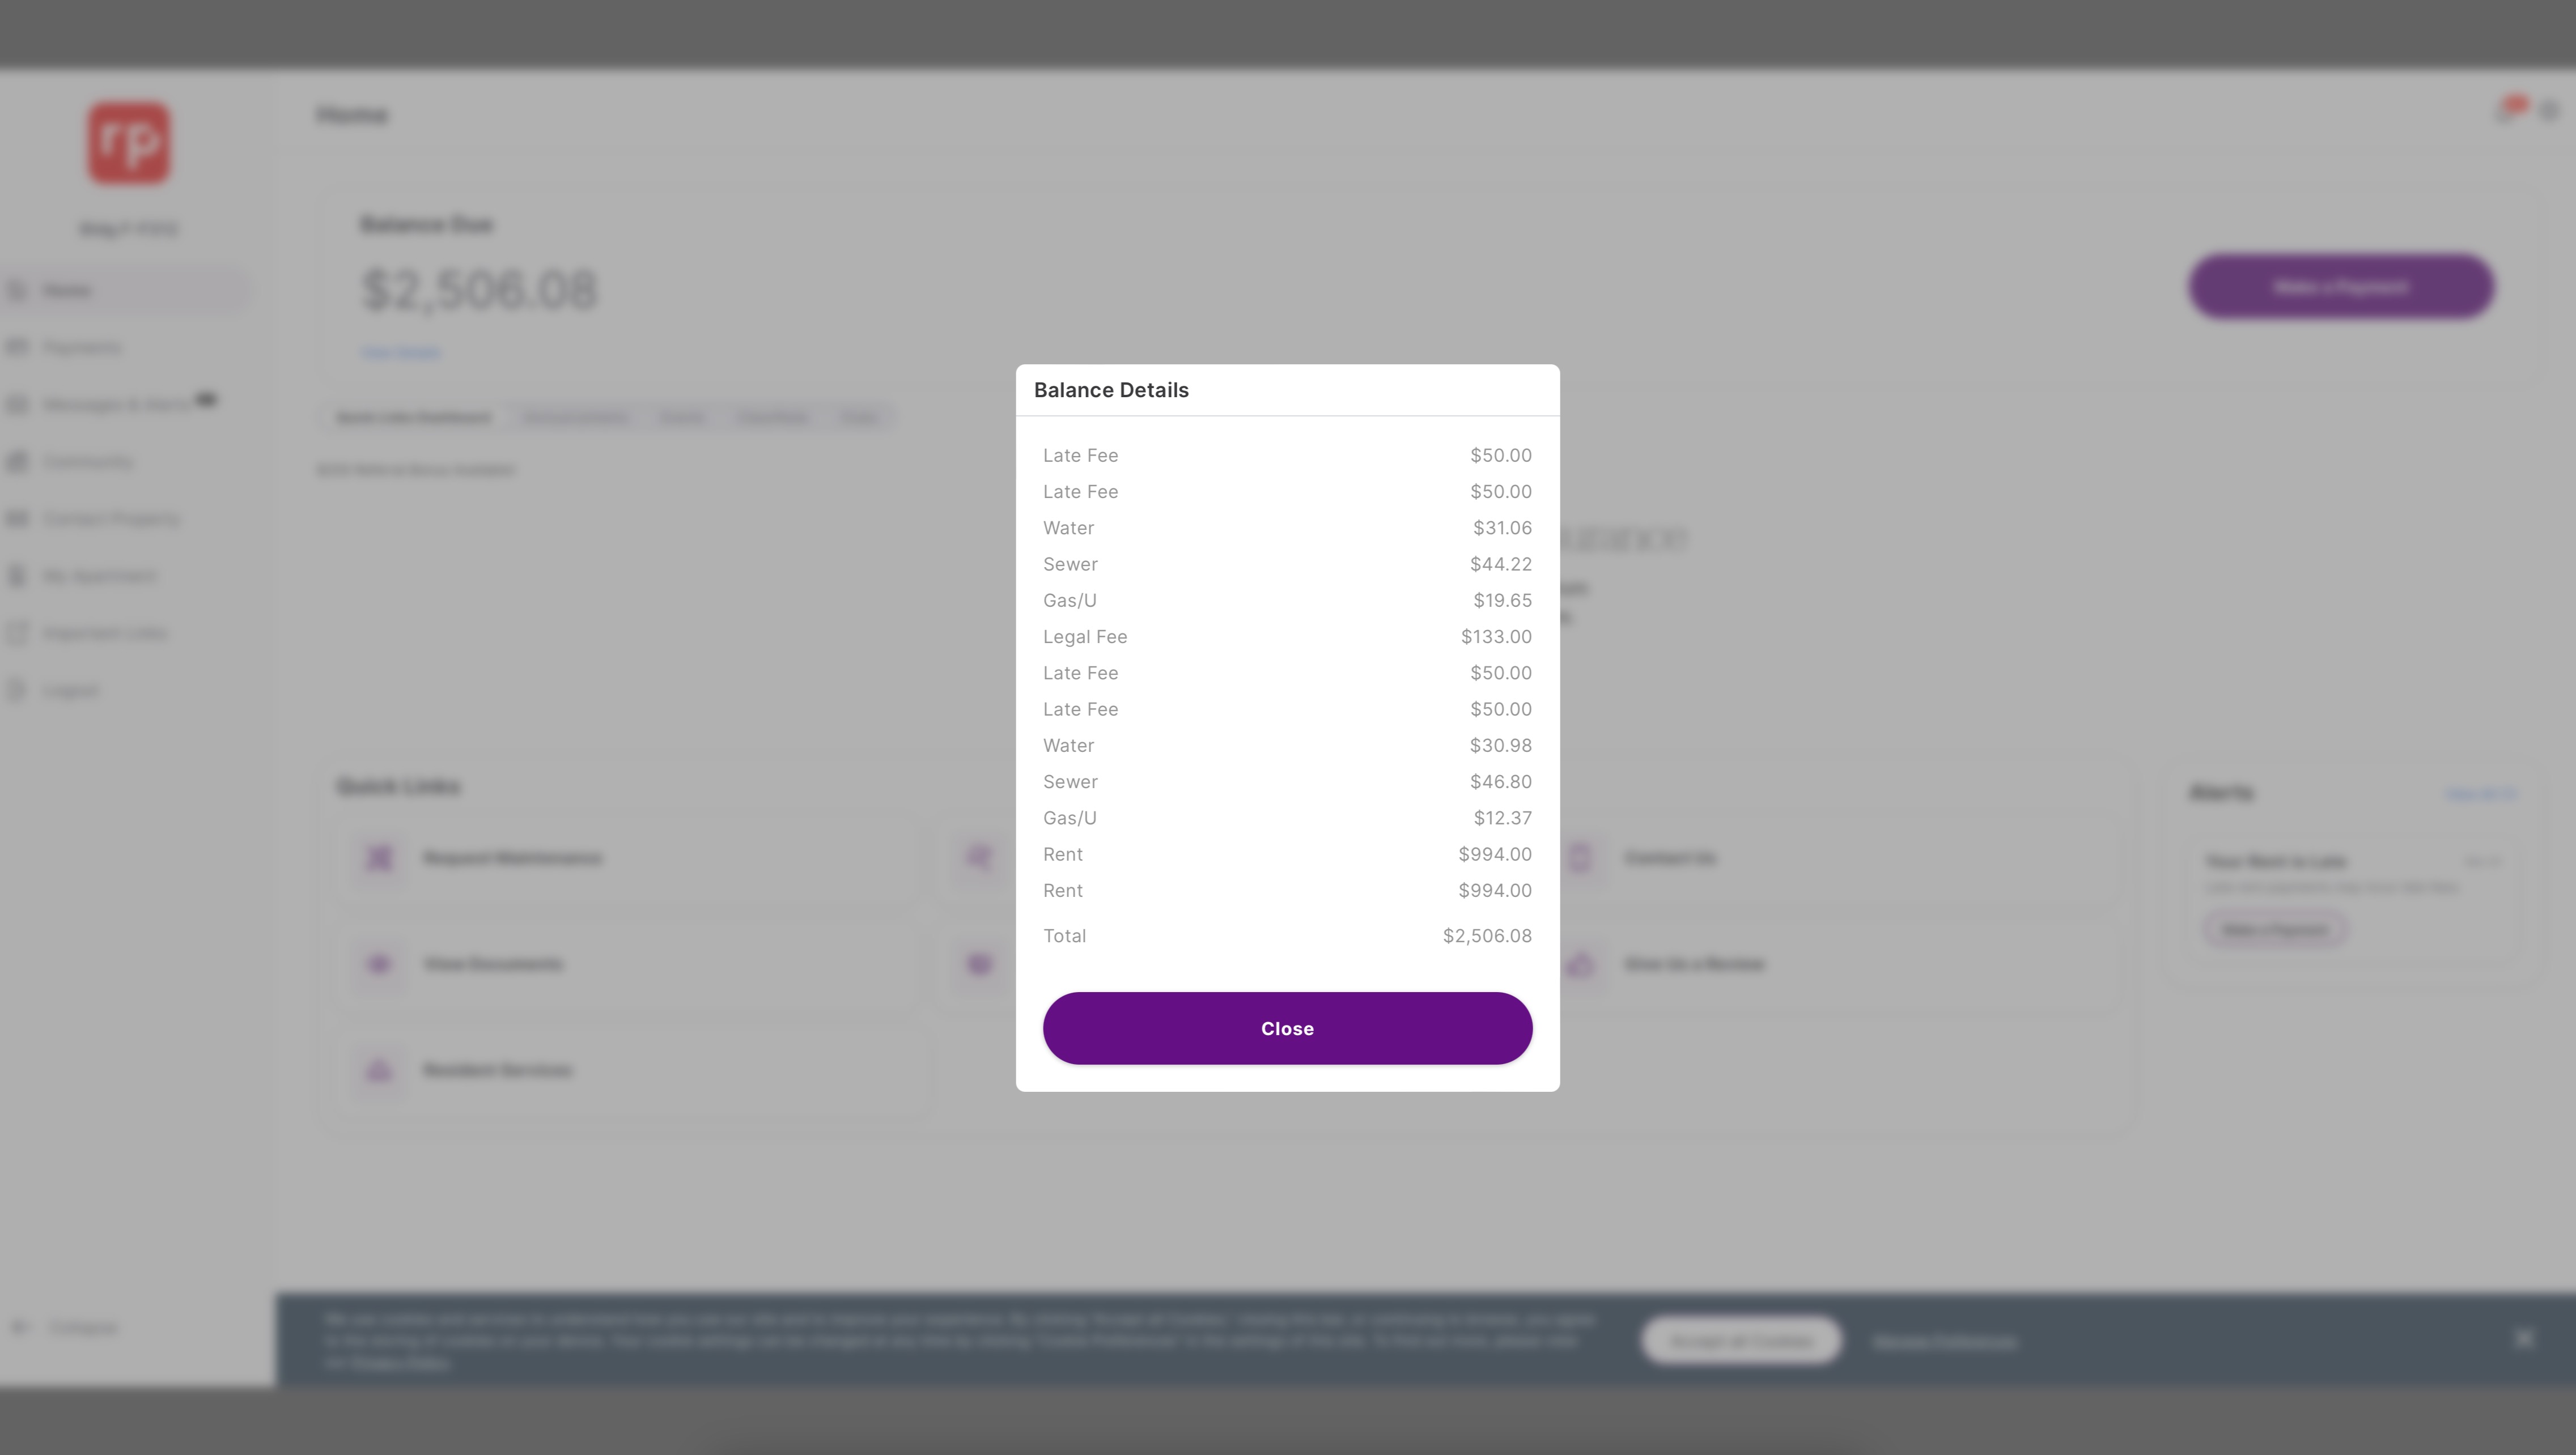Click the Contact Property sidebar icon
Viewport: 2576px width, 1455px height.
(17, 518)
